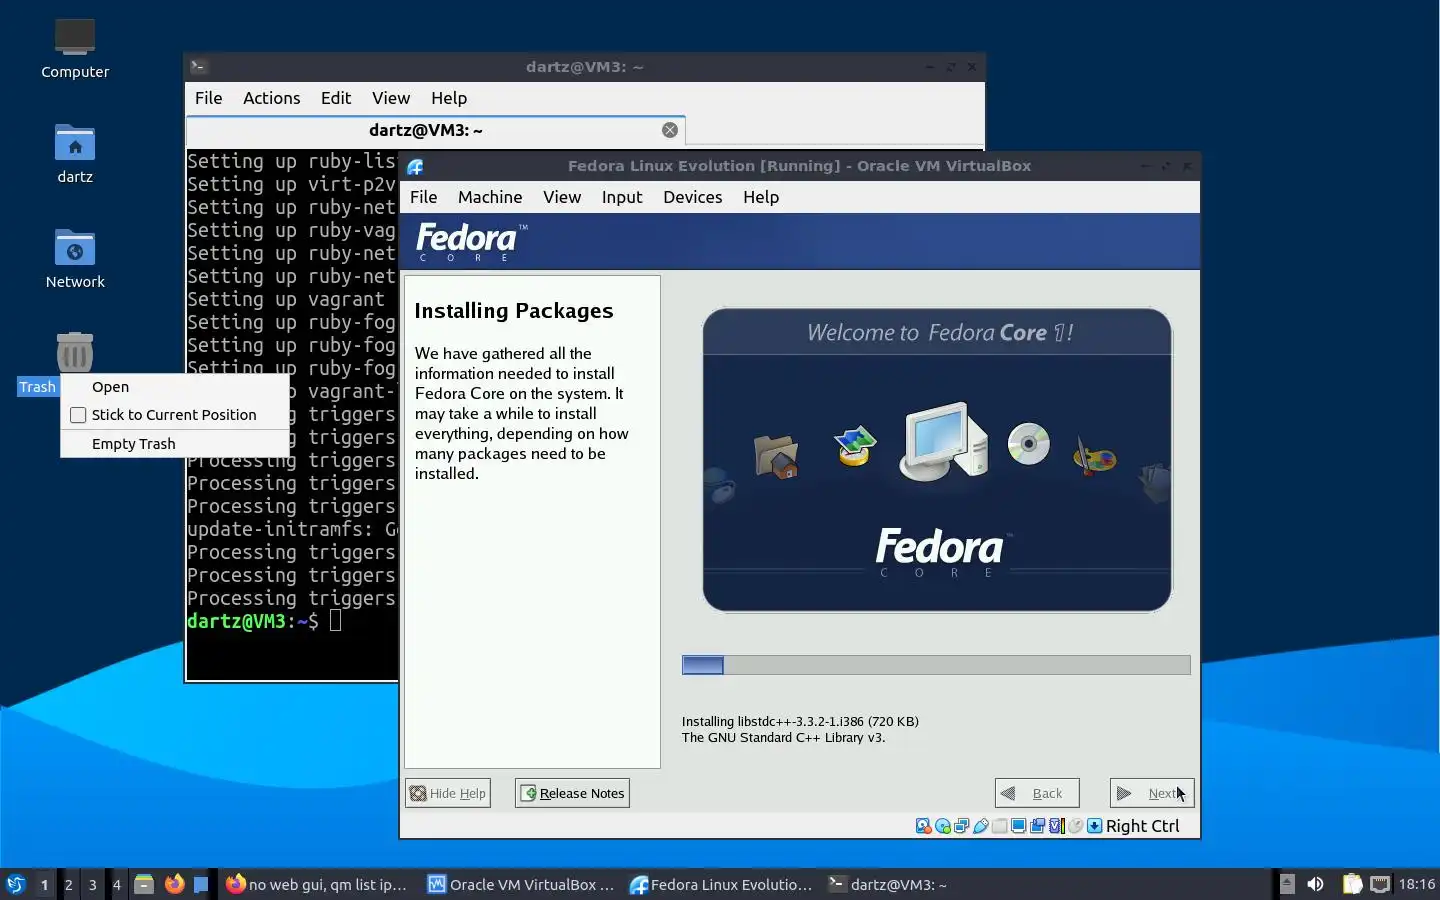The width and height of the screenshot is (1440, 900).
Task: Open the Machine menu in VirtualBox
Action: click(x=490, y=197)
